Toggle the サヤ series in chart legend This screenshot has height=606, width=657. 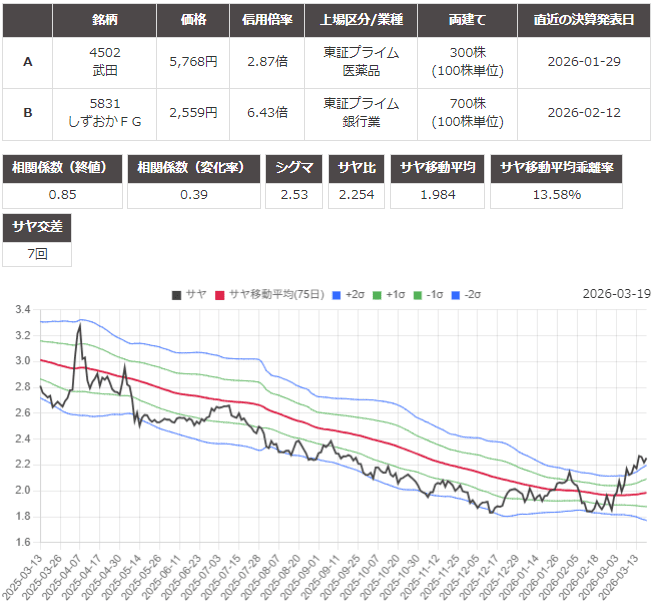[x=189, y=294]
